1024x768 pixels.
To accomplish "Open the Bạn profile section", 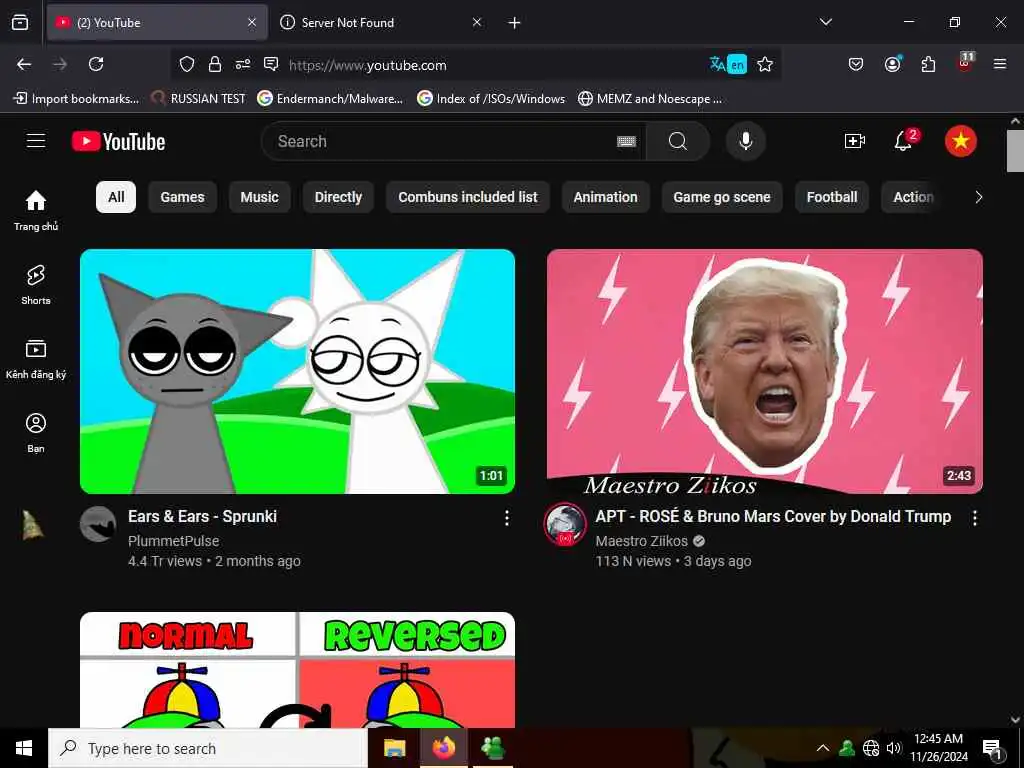I will point(36,432).
